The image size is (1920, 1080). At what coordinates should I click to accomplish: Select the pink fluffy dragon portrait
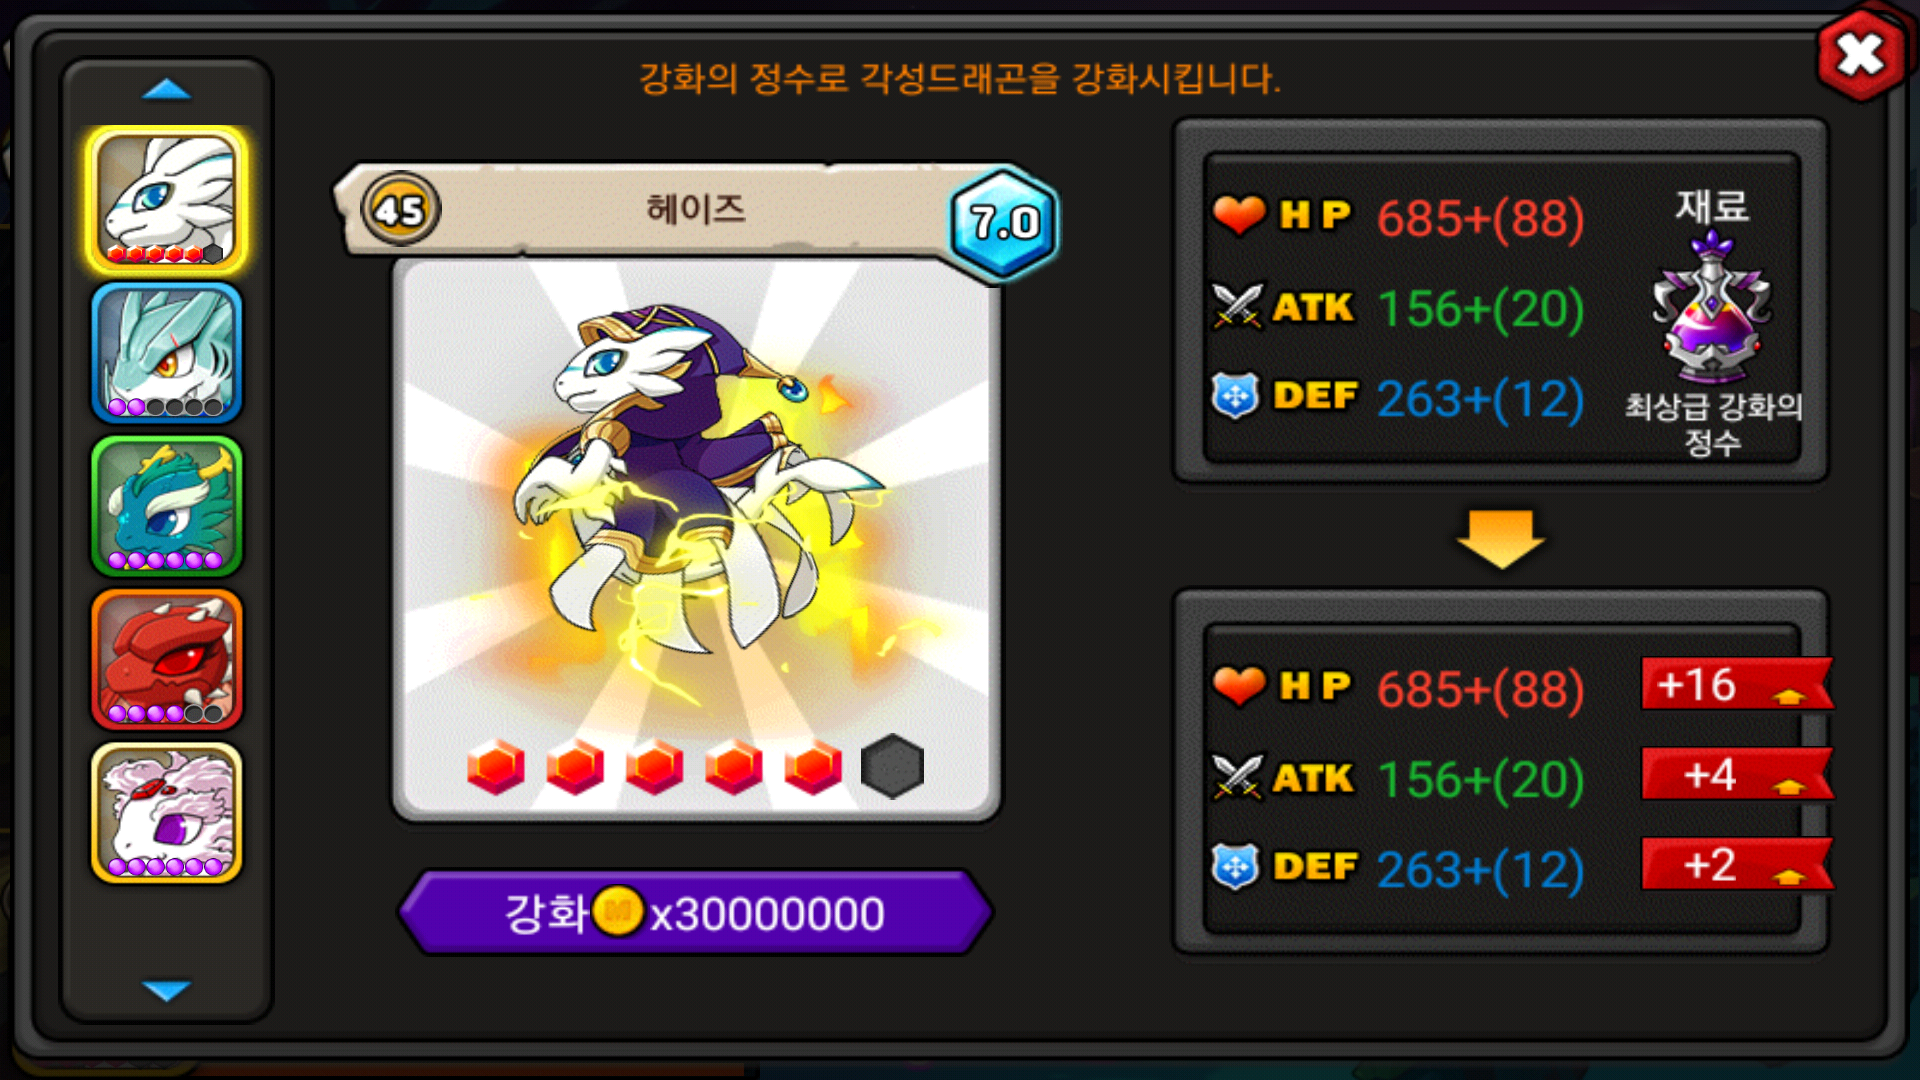click(167, 812)
